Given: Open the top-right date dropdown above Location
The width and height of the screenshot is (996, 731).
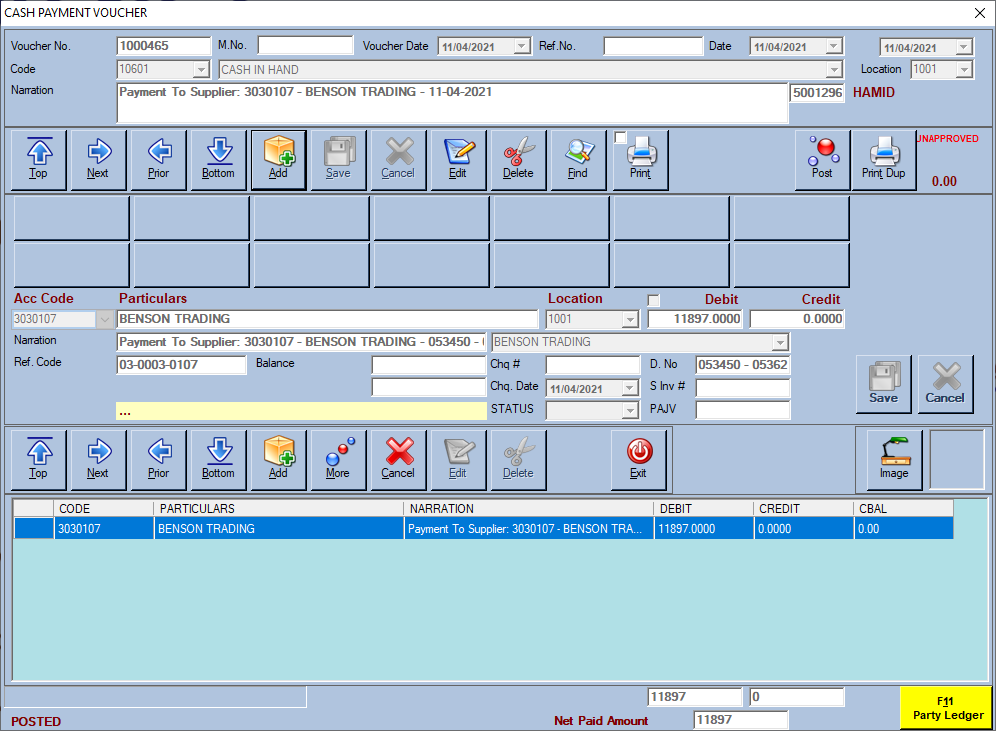Looking at the screenshot, I should tap(964, 47).
